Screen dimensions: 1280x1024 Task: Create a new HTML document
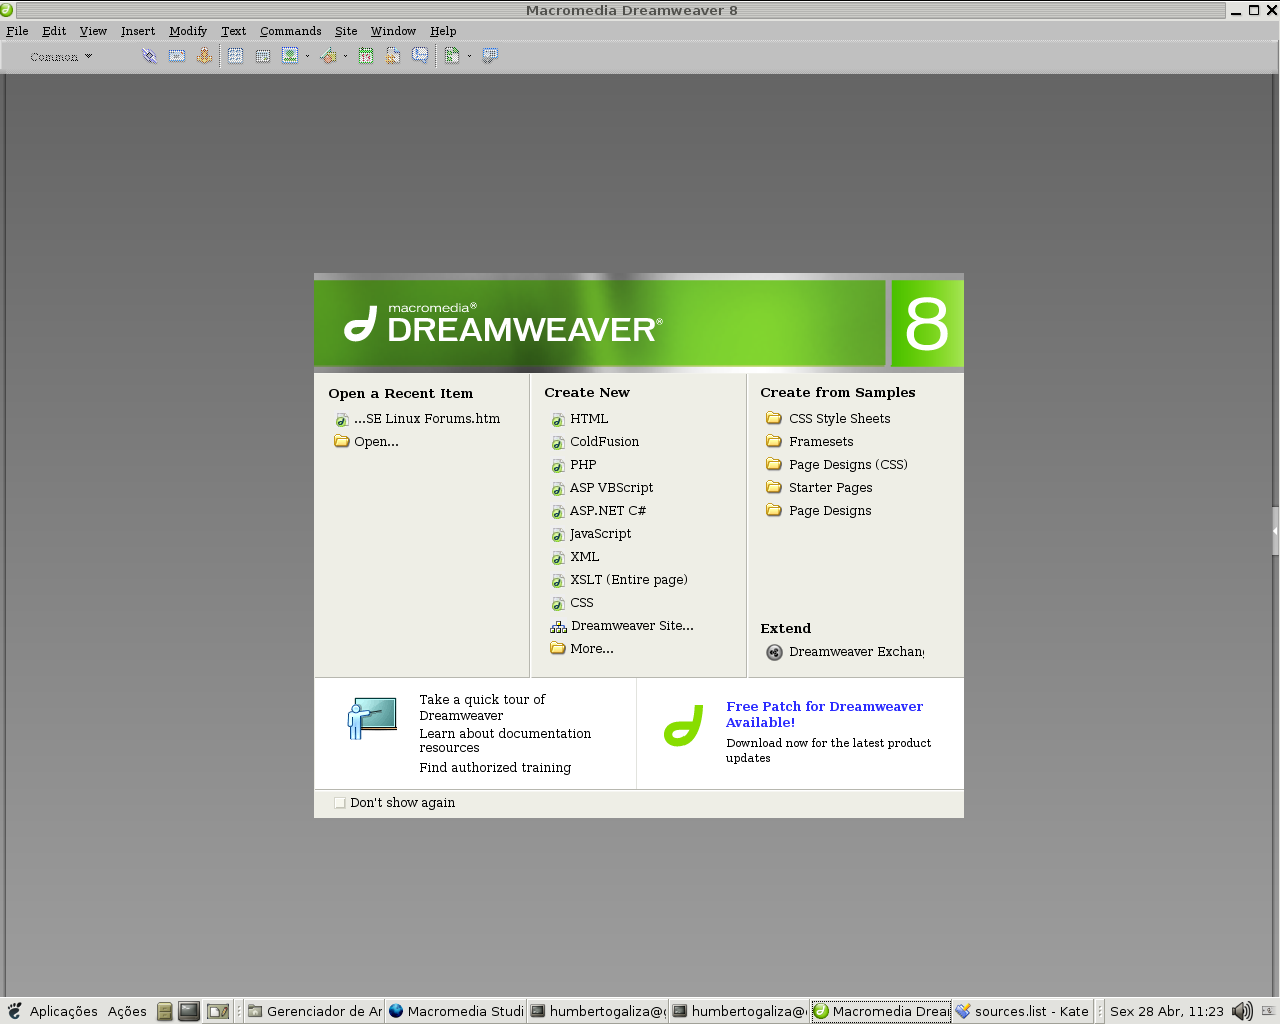[580, 419]
